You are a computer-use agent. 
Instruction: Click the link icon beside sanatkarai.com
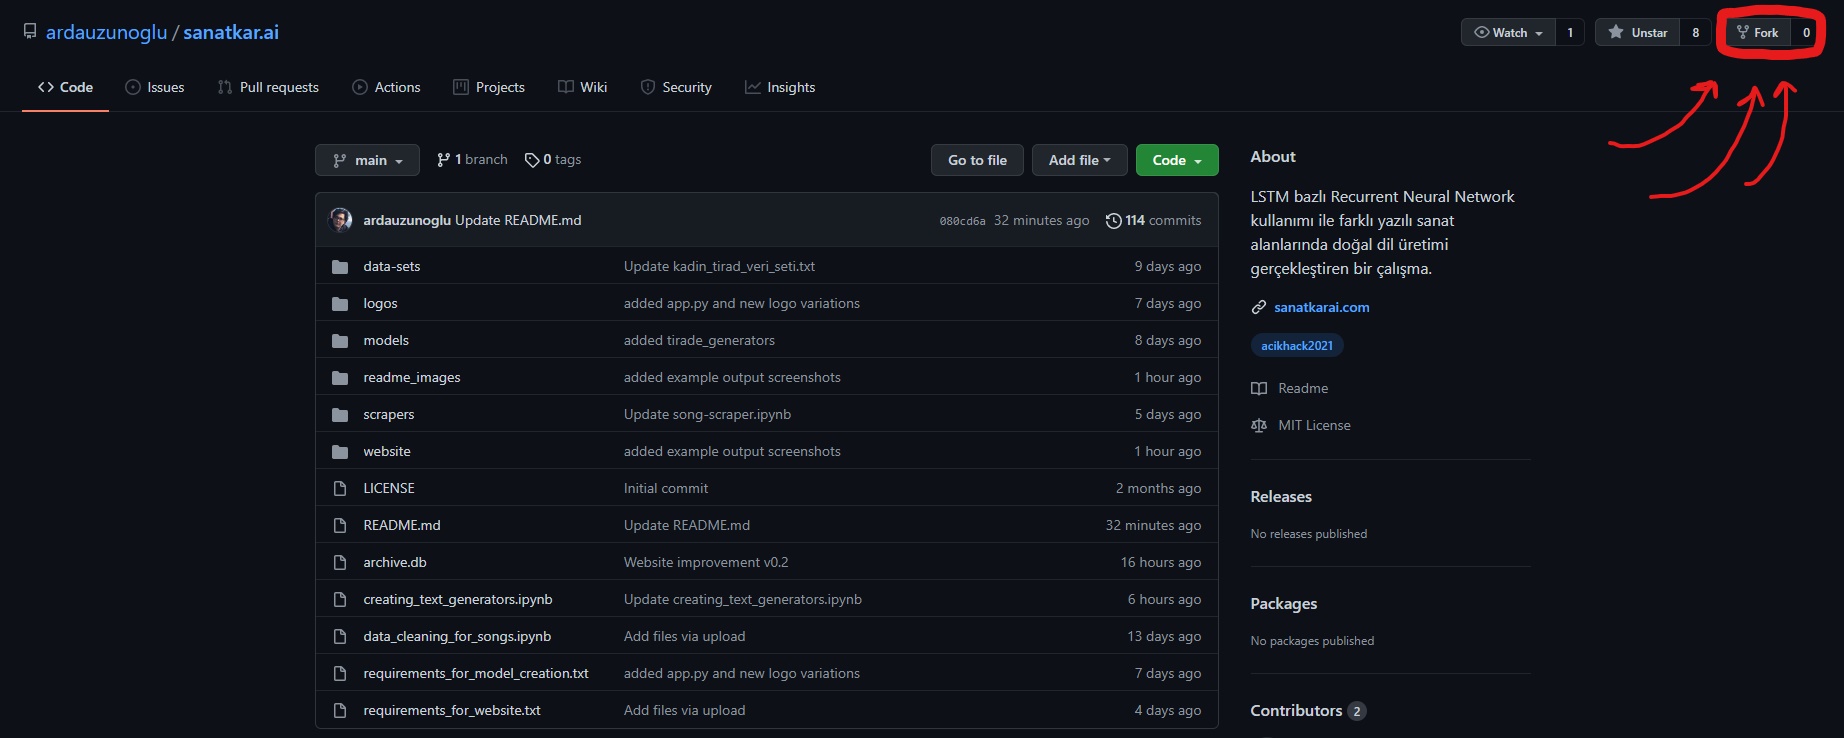pos(1259,307)
